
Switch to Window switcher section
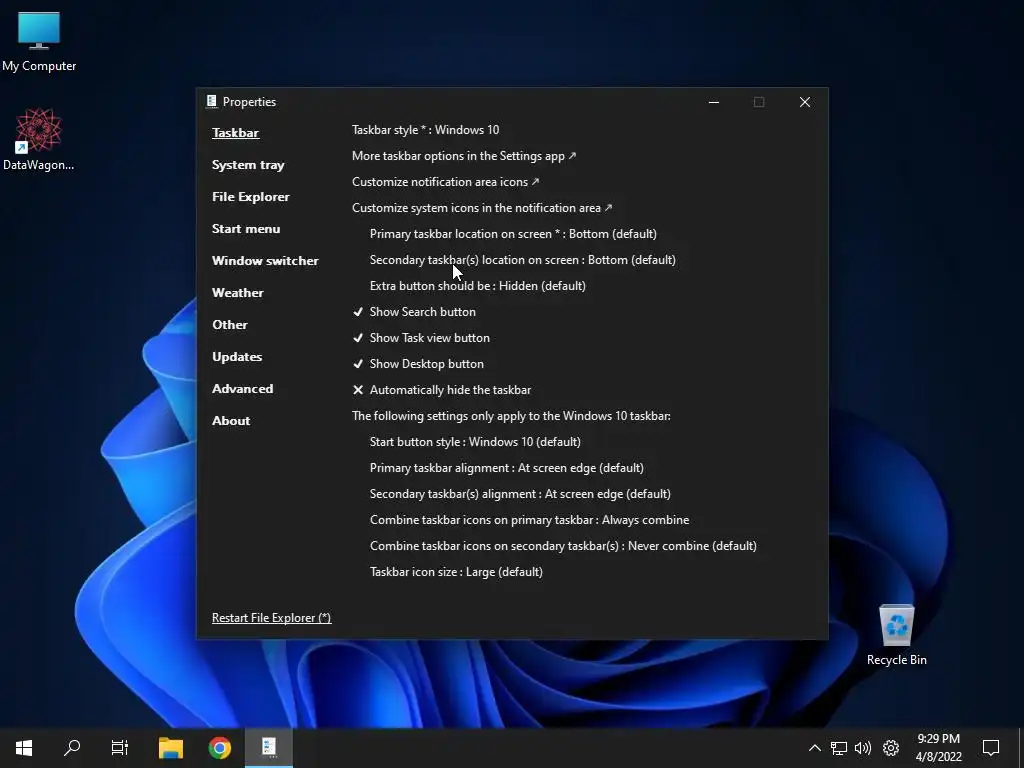click(265, 261)
